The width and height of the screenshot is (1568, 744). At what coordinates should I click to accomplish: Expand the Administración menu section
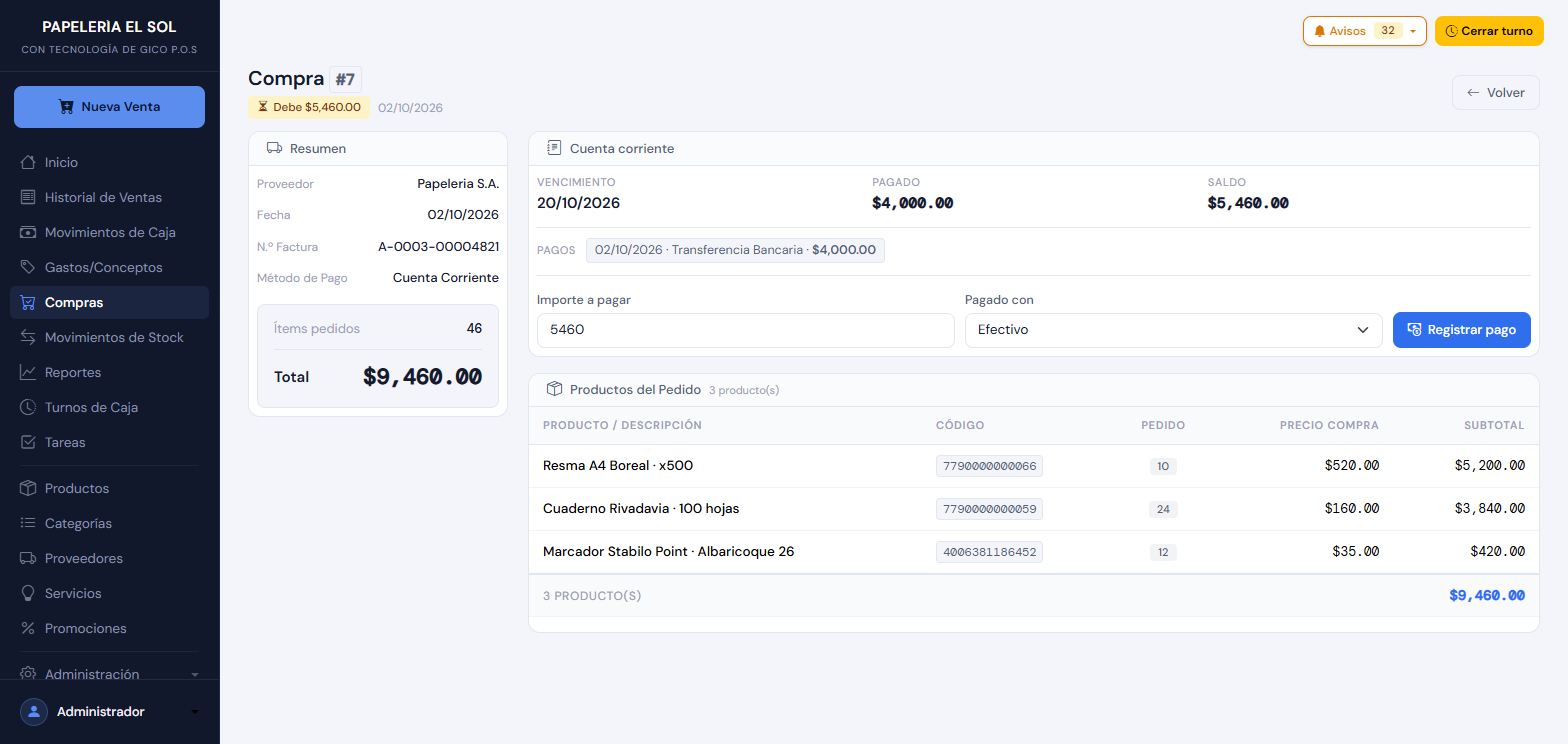tap(110, 674)
